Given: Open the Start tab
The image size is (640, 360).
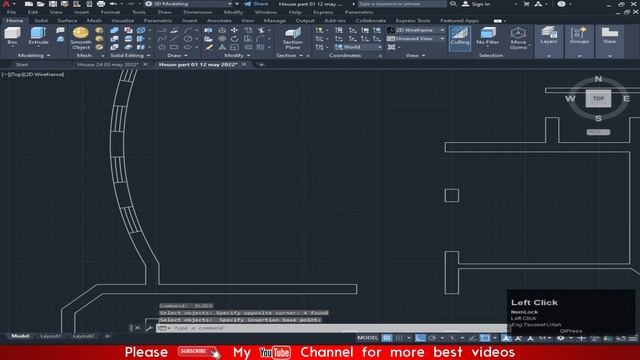Looking at the screenshot, I should (22, 64).
